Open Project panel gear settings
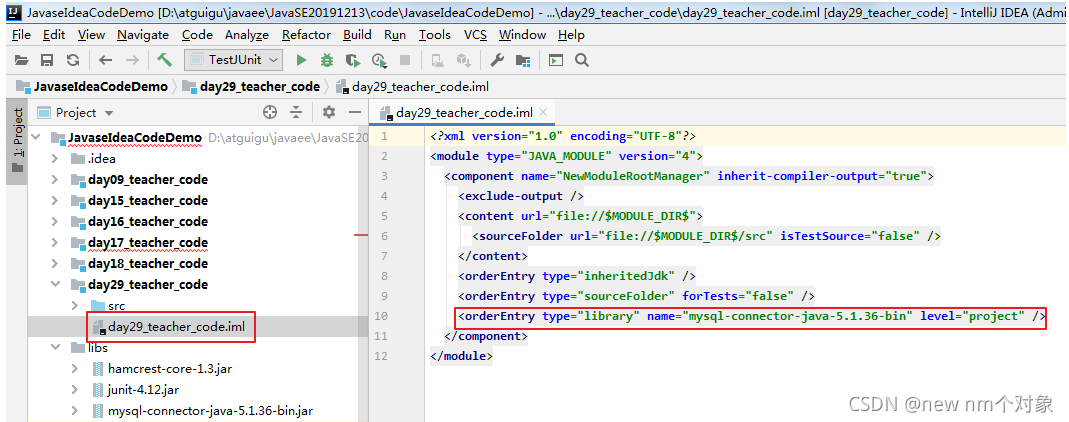Viewport: 1069px width, 422px height. click(329, 112)
